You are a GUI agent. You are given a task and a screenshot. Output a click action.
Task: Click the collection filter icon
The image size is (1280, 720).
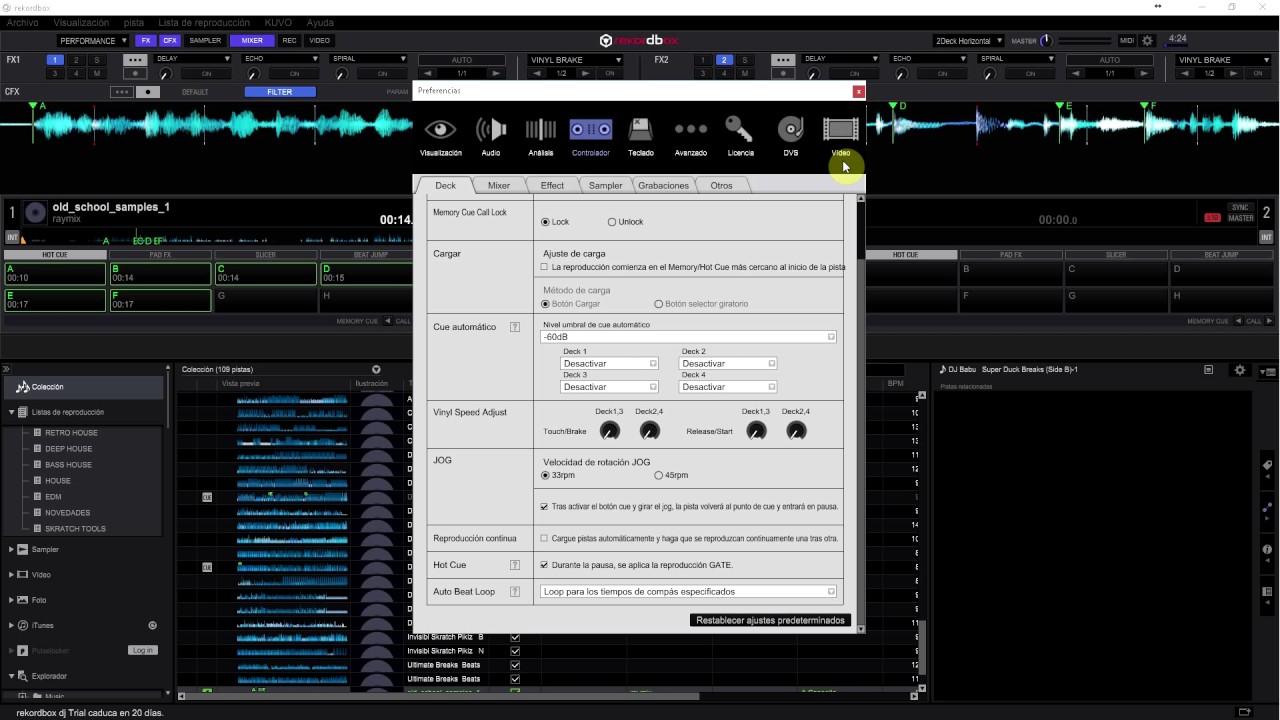tap(376, 370)
